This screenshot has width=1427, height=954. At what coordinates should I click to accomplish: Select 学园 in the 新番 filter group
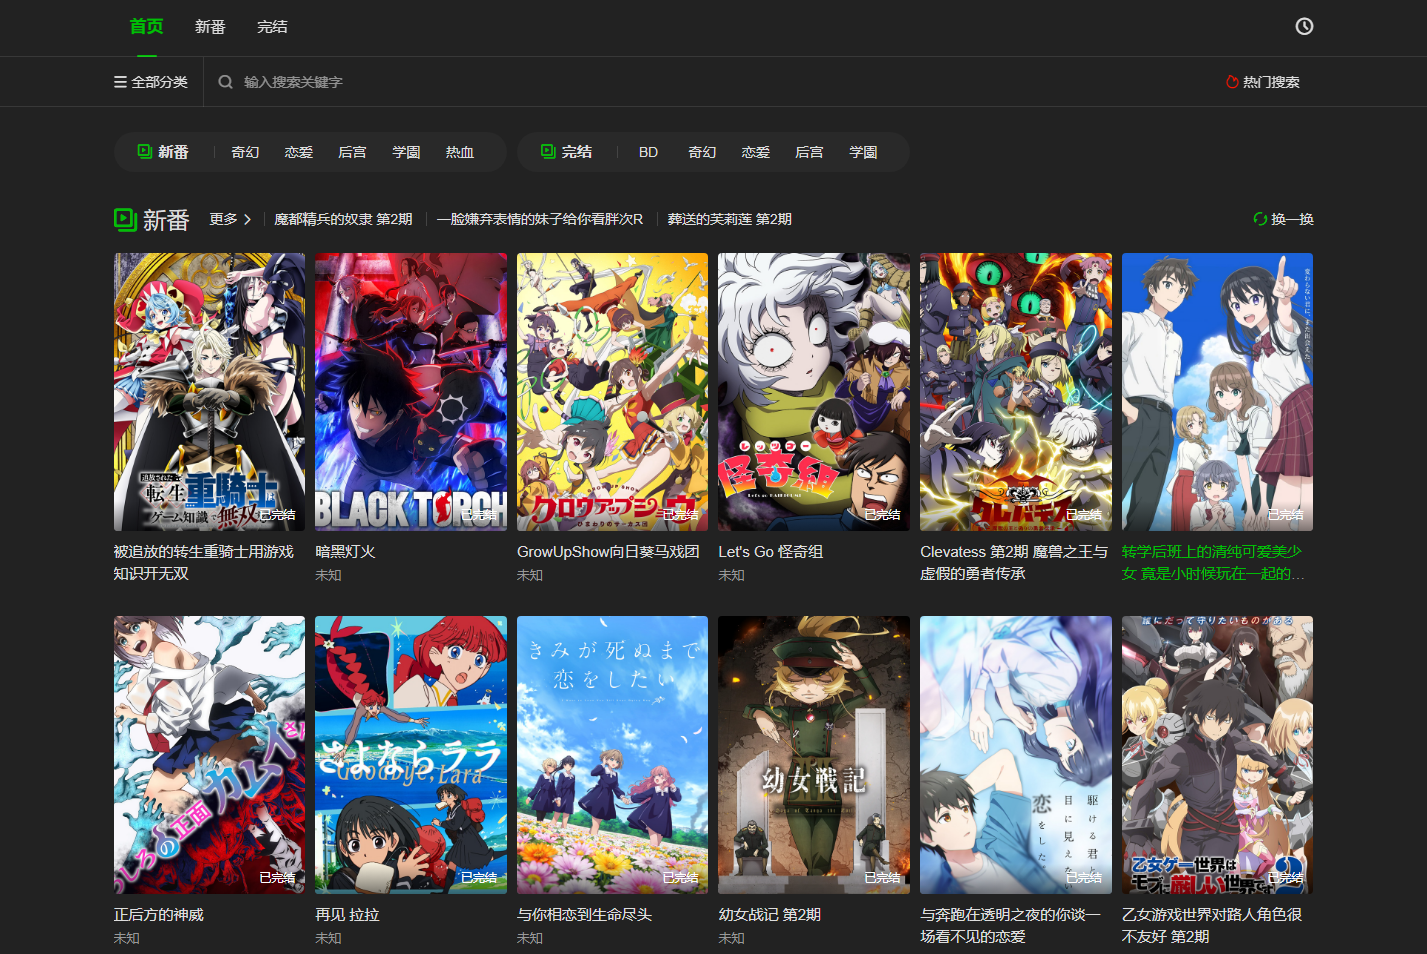[406, 152]
